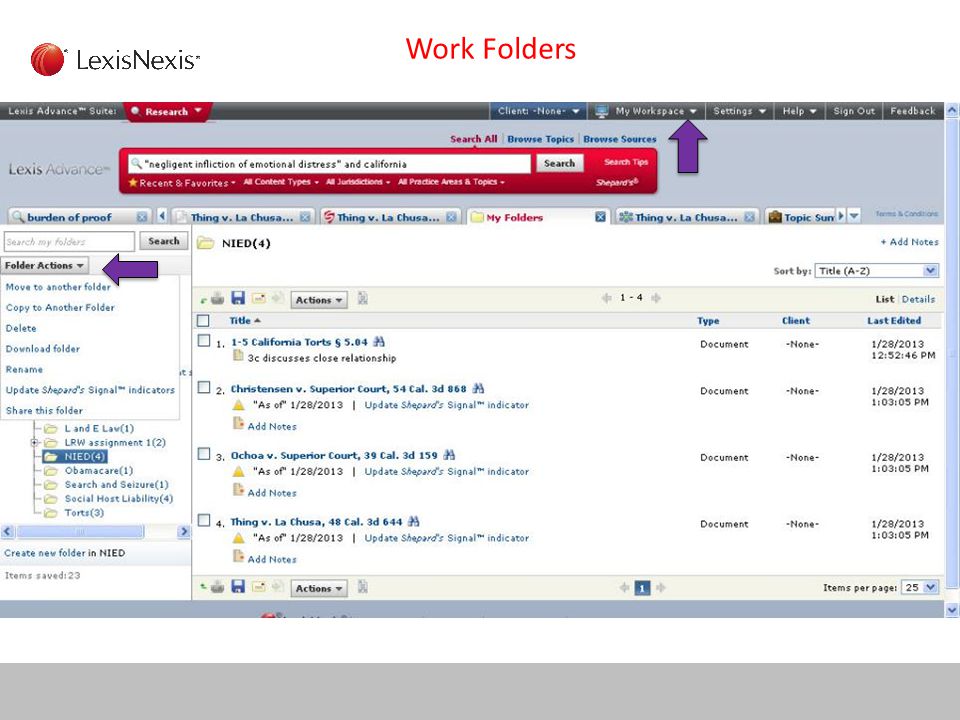Click yellow Shepard's warning triangle under Ochoa

point(239,471)
